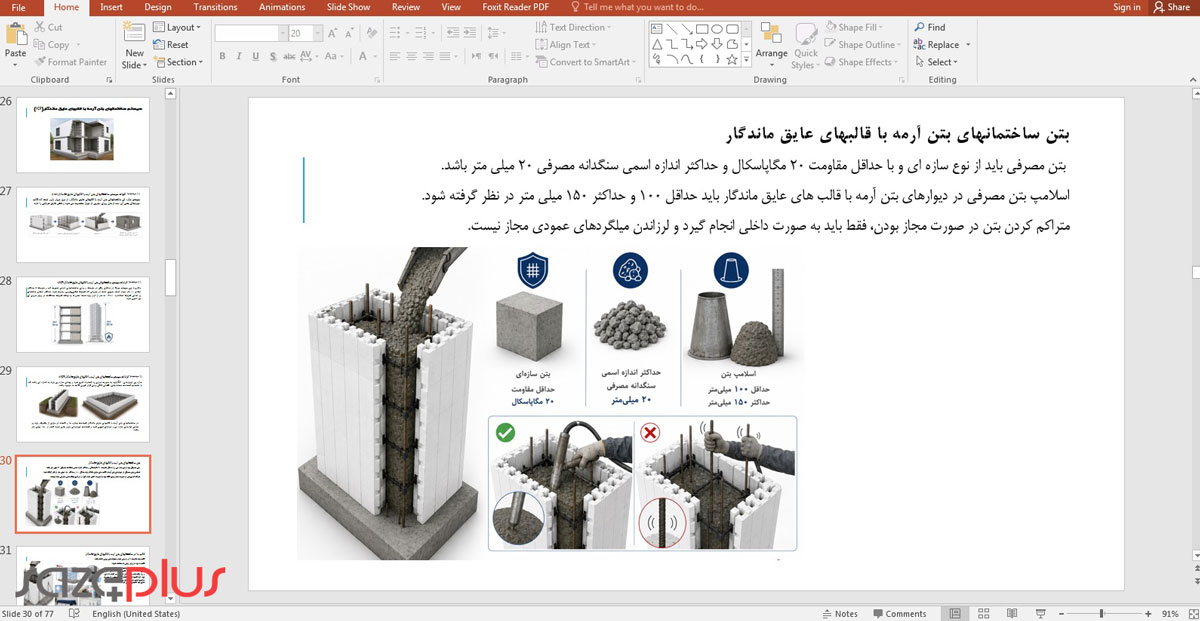Toggle Underline formatting
Image resolution: width=1200 pixels, height=621 pixels.
pyautogui.click(x=256, y=56)
